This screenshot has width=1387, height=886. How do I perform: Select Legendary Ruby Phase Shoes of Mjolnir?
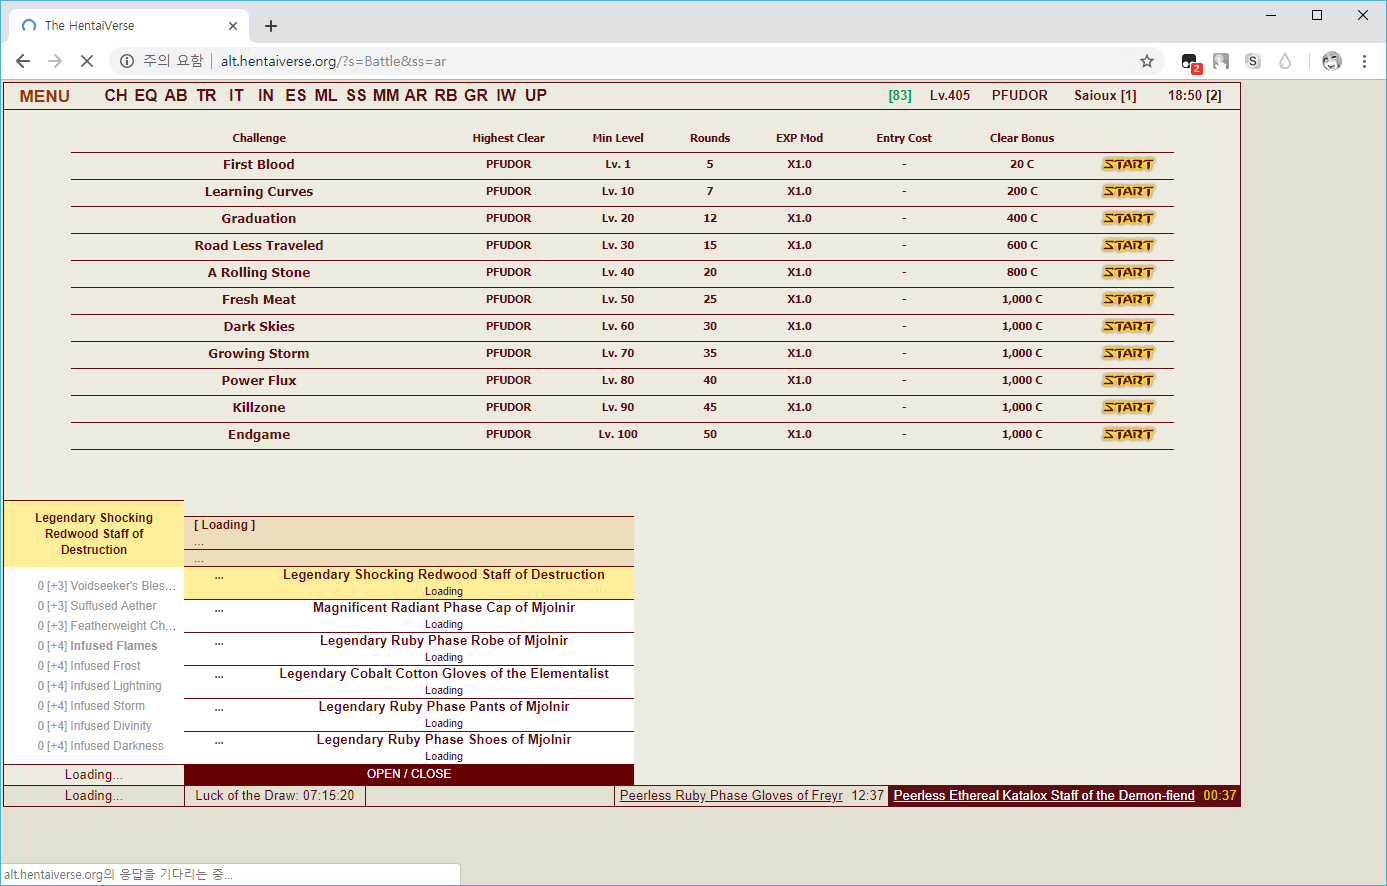[409, 748]
